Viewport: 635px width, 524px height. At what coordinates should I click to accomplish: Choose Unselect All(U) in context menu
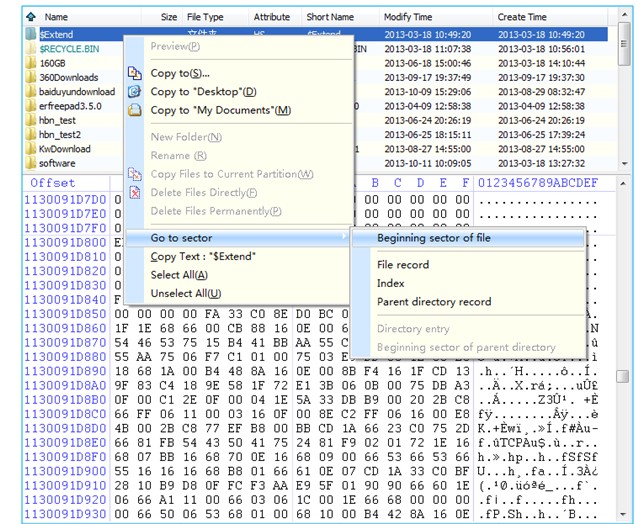(x=186, y=294)
